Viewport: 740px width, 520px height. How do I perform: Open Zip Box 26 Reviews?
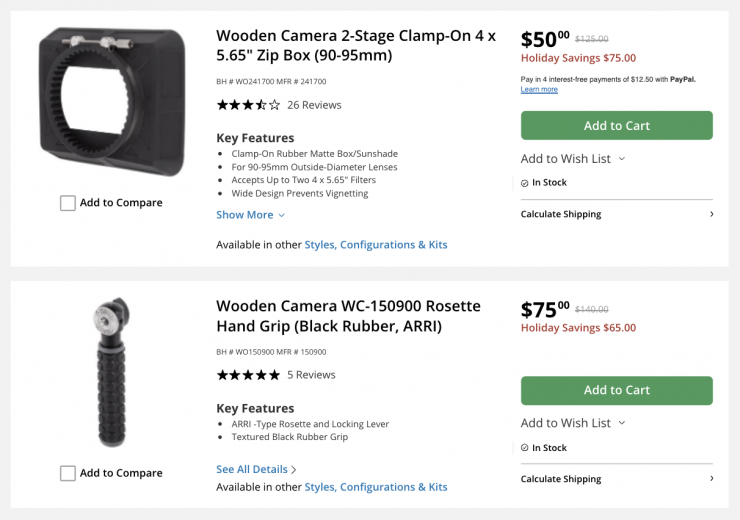coord(314,105)
